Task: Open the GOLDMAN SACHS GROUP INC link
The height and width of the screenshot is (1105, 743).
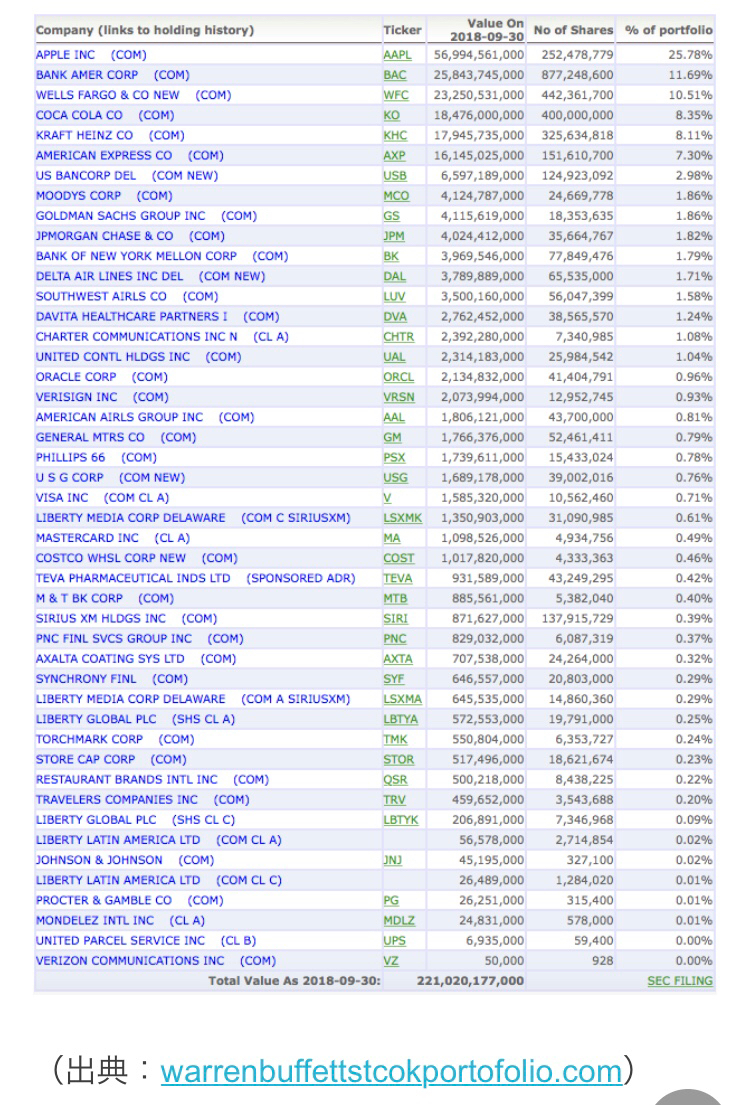Action: point(146,216)
